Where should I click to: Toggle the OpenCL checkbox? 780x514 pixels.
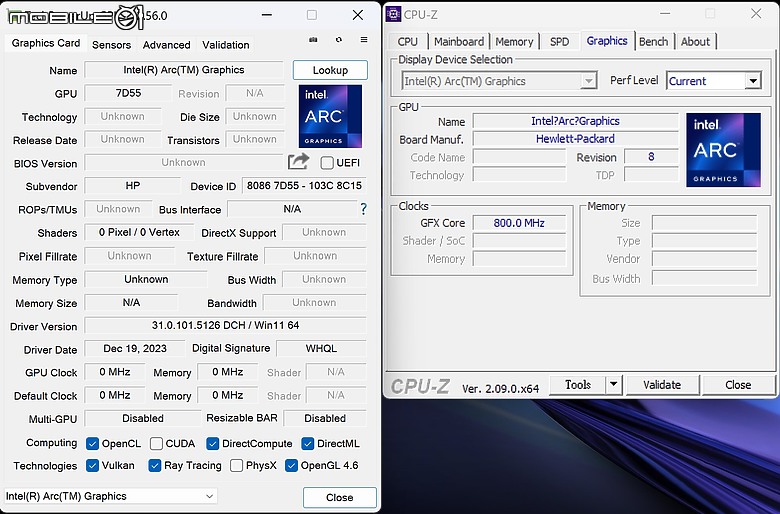[x=92, y=443]
